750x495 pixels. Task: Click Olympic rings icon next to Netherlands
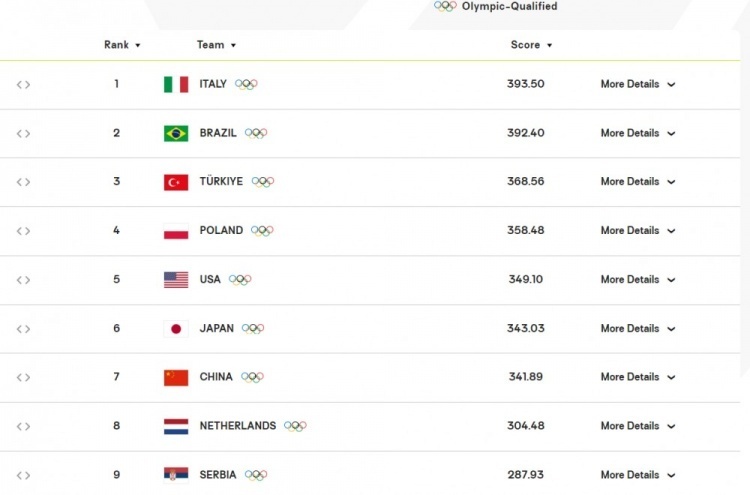pyautogui.click(x=295, y=426)
